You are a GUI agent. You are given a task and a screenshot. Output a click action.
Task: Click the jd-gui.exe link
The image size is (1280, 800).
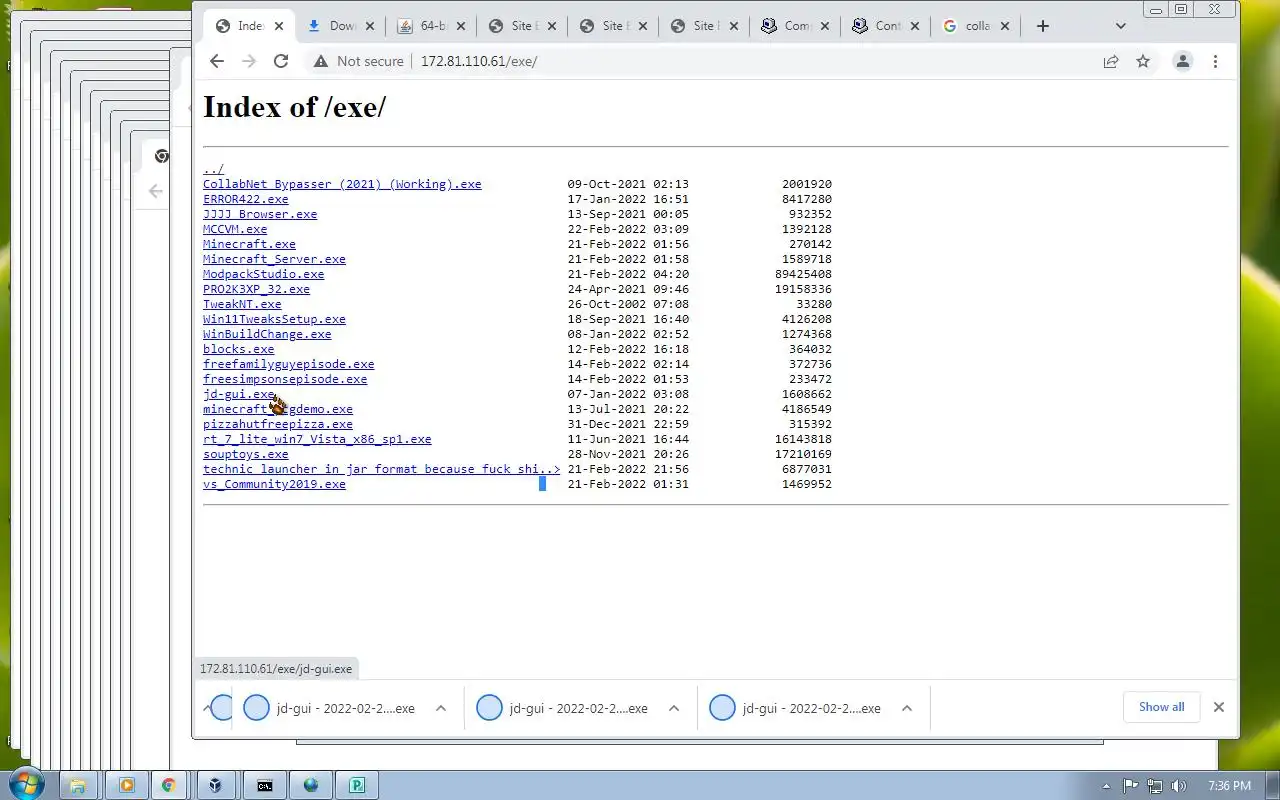[x=238, y=394]
